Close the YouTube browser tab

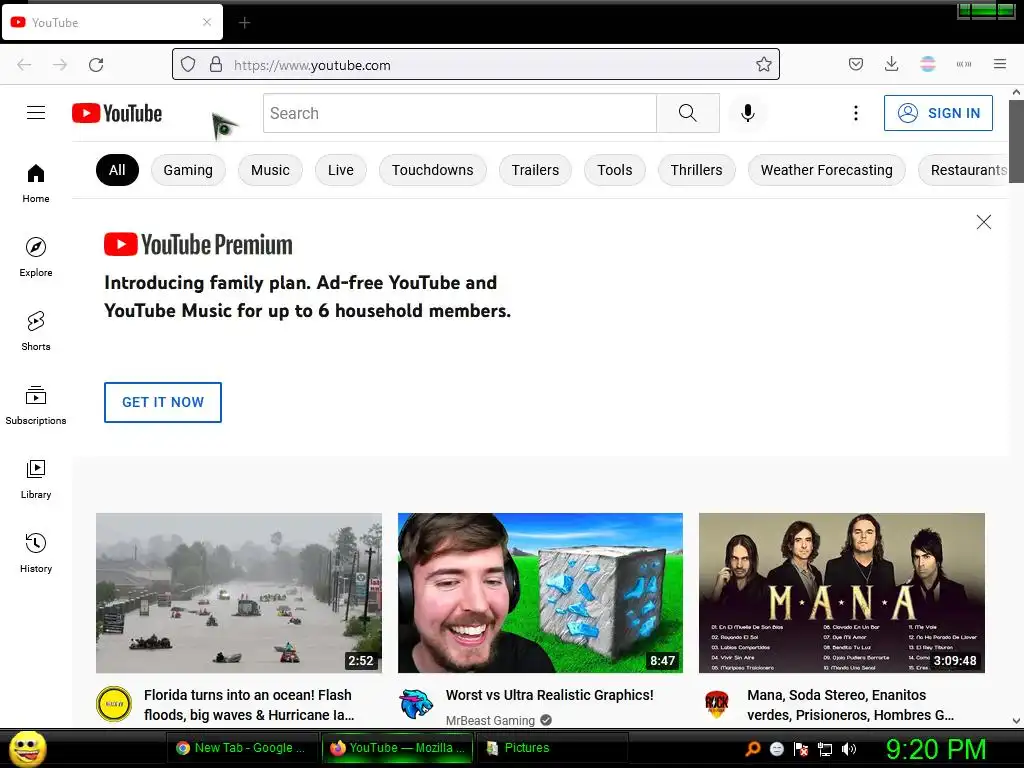tap(207, 22)
